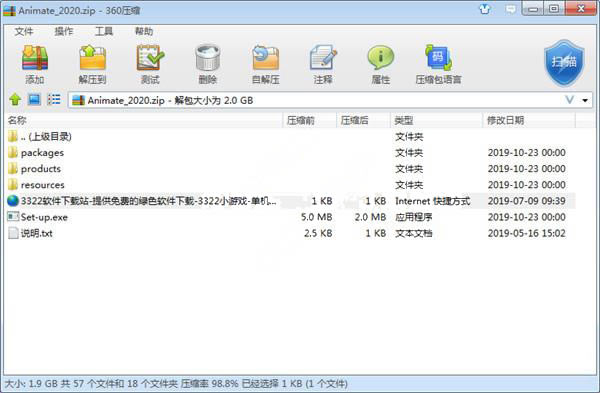Click the 说明.txt document icon

(13, 233)
